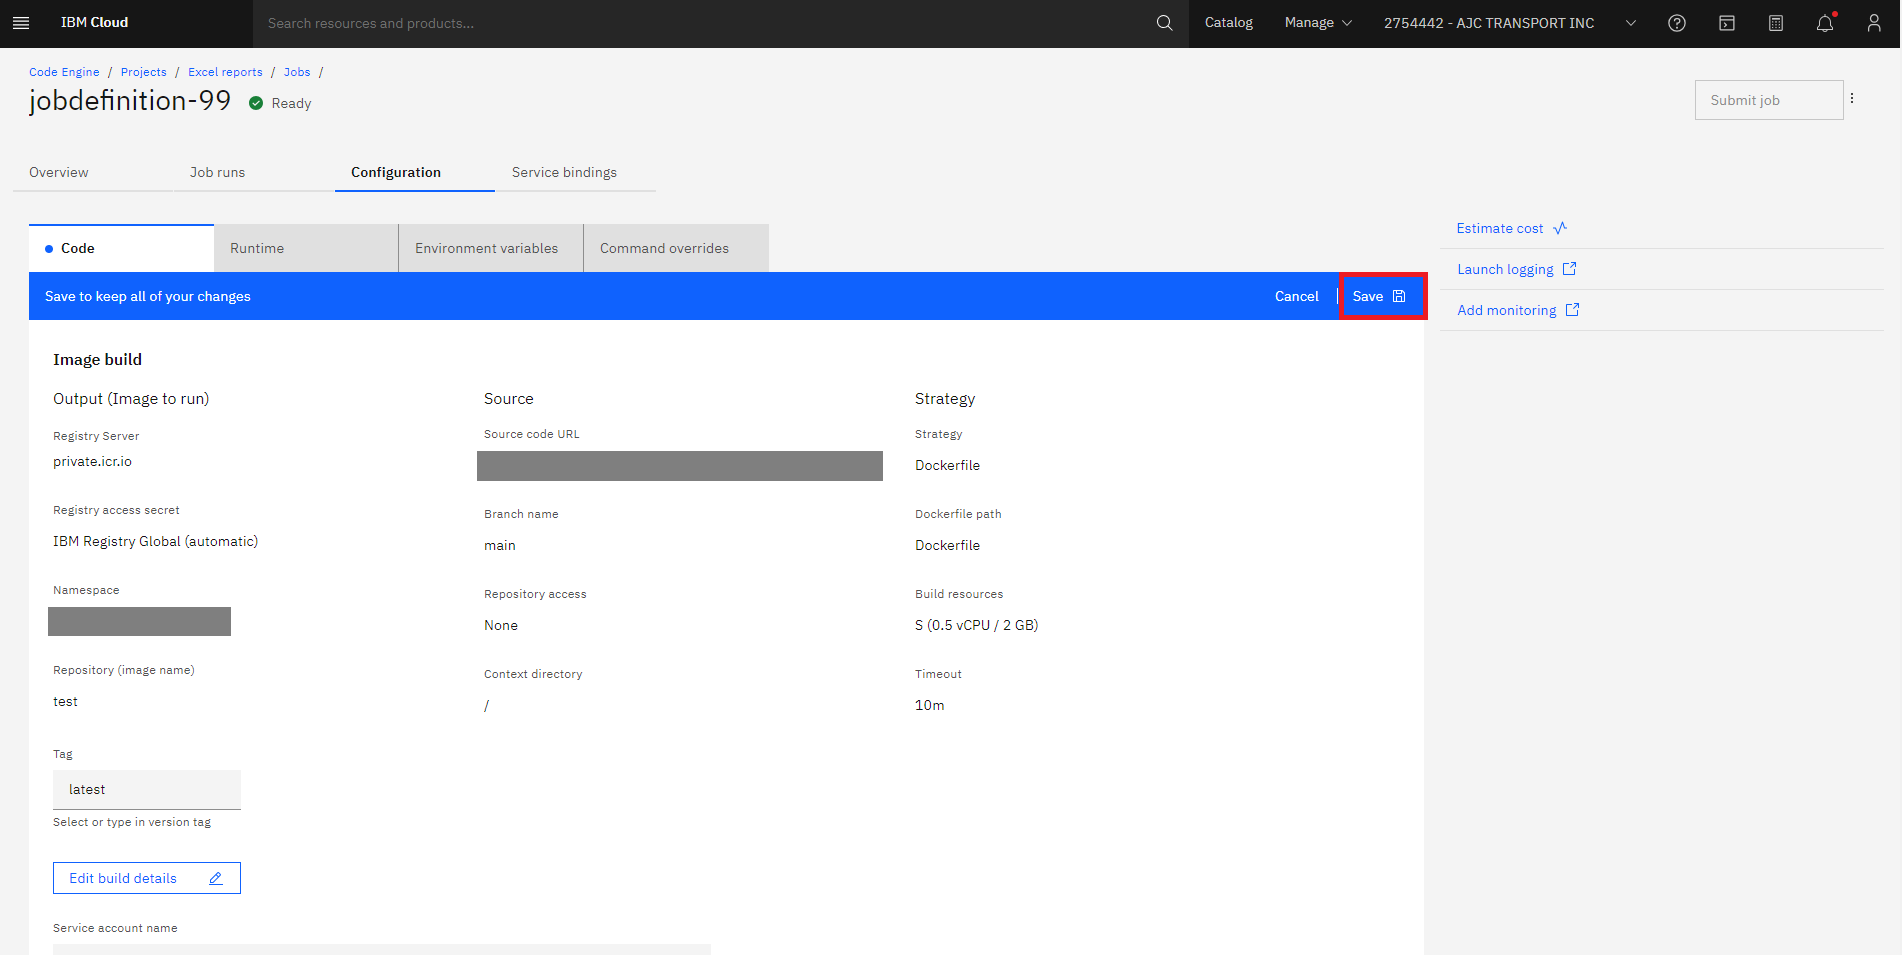Open the Command overrides sub-tab
The height and width of the screenshot is (955, 1902).
tap(676, 248)
